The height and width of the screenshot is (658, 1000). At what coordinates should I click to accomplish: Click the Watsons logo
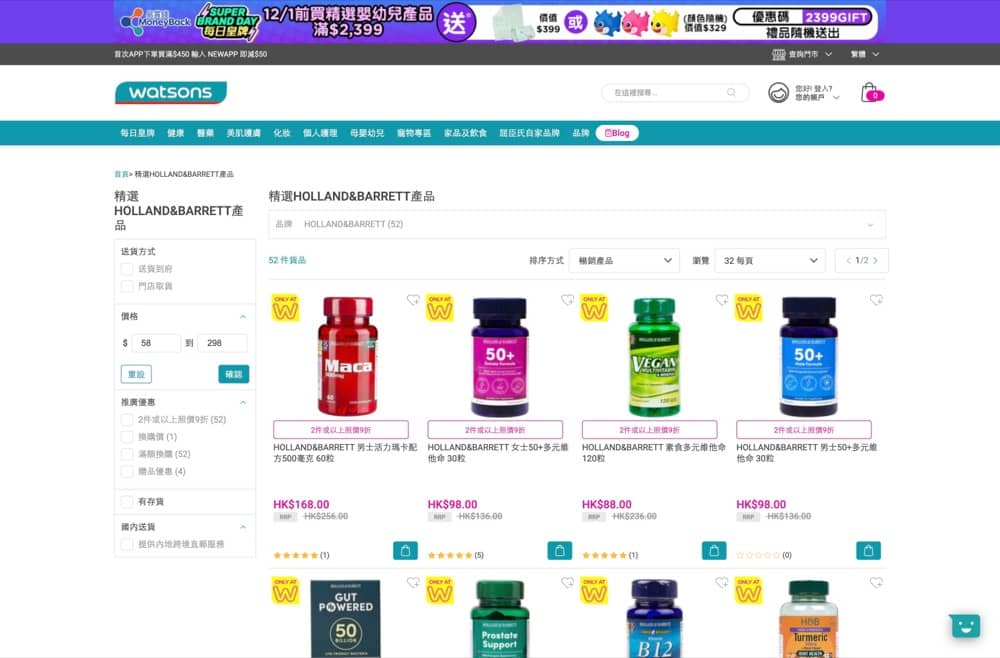[171, 92]
